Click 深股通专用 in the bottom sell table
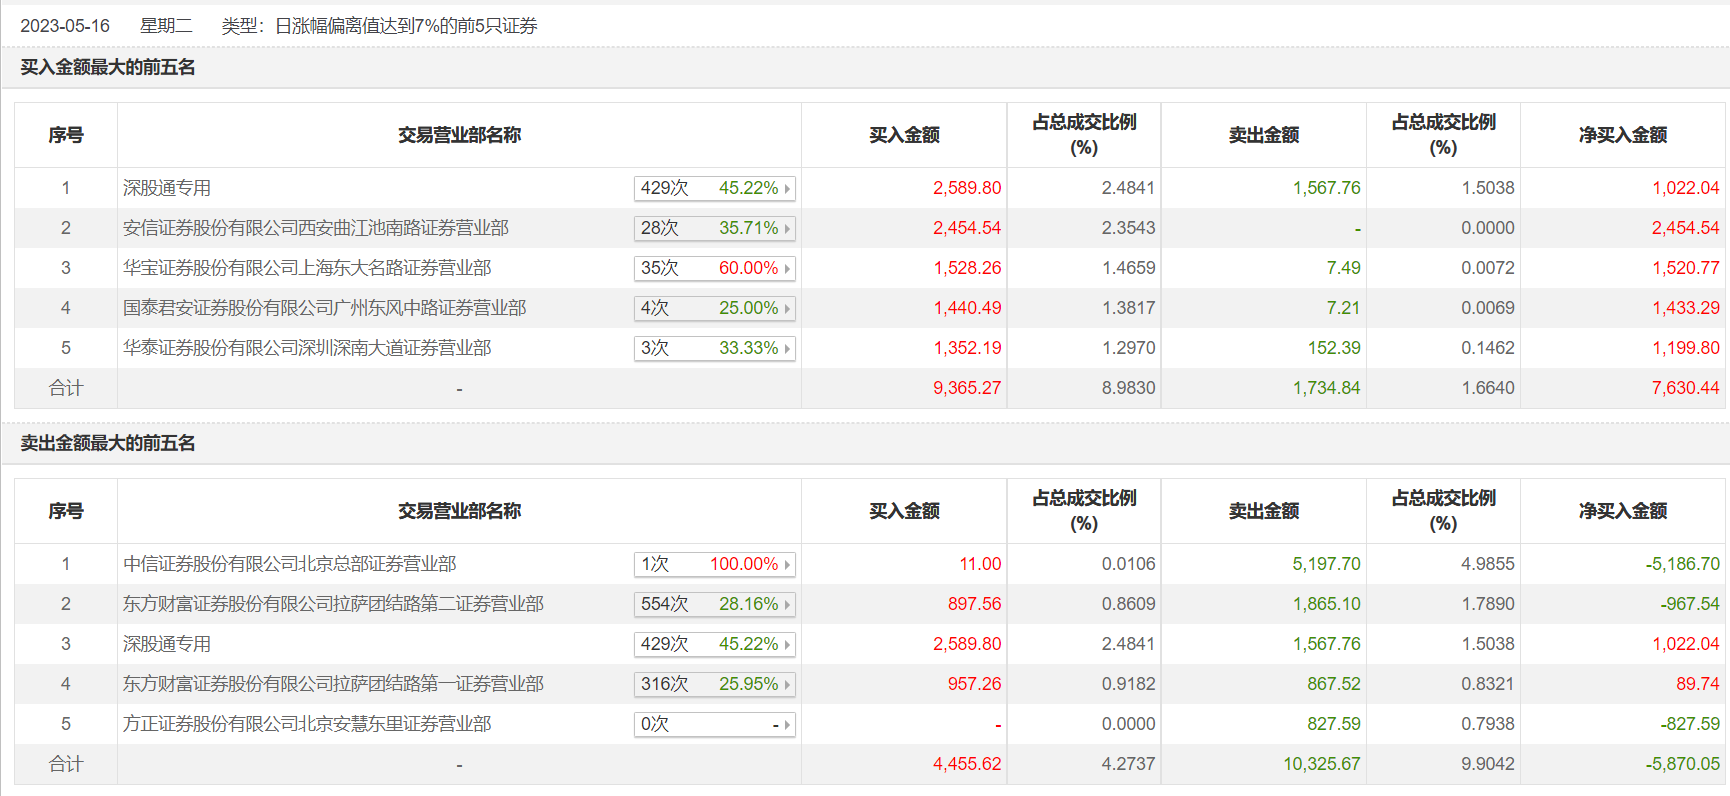 click(167, 644)
